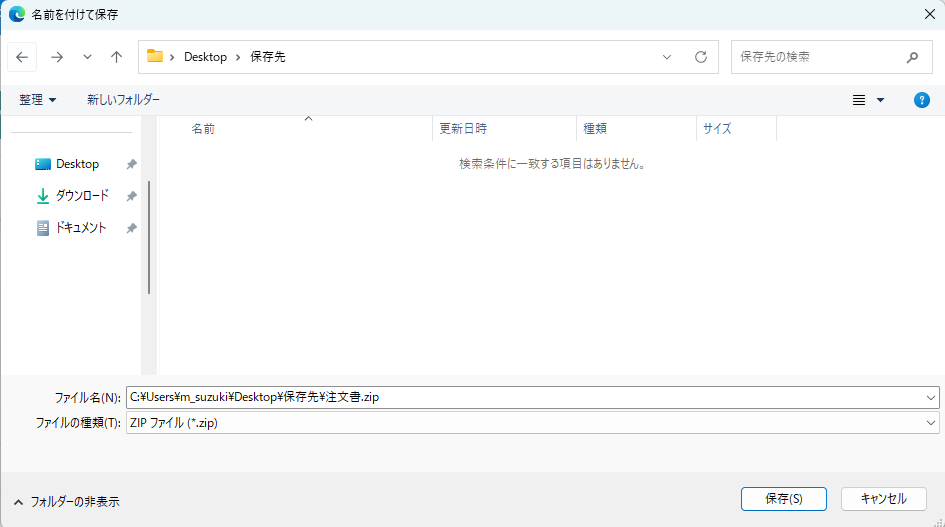Select ダウンロード in the navigation pane
This screenshot has width=945, height=527.
point(81,196)
